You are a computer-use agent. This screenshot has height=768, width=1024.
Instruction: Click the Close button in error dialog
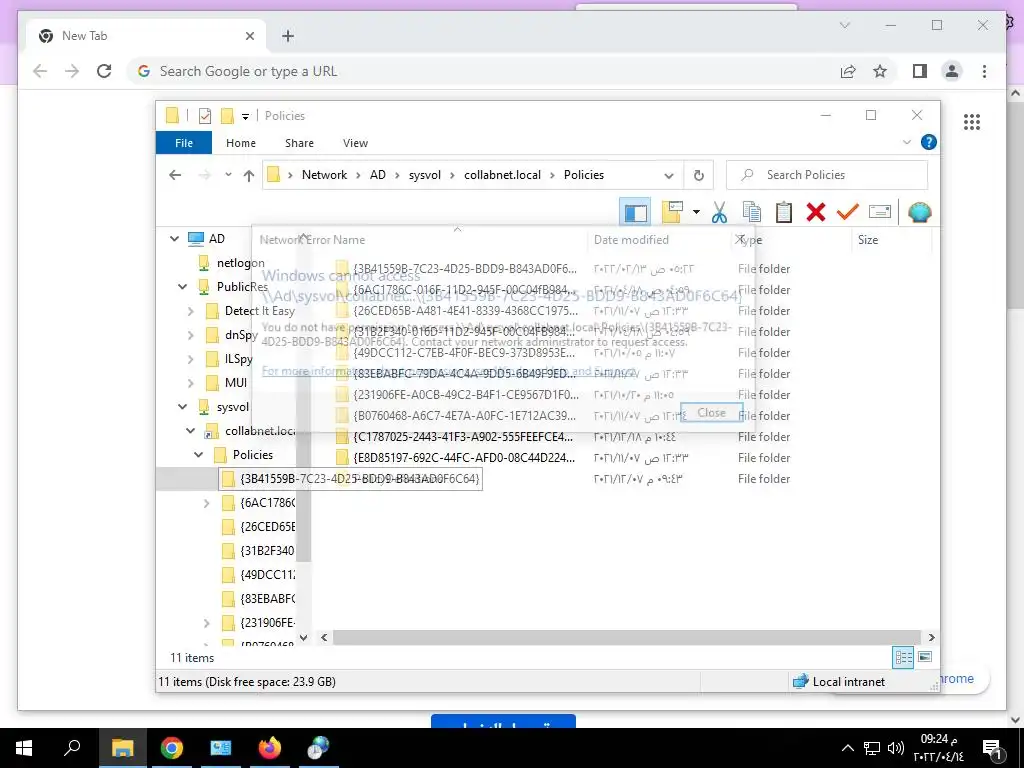point(711,413)
